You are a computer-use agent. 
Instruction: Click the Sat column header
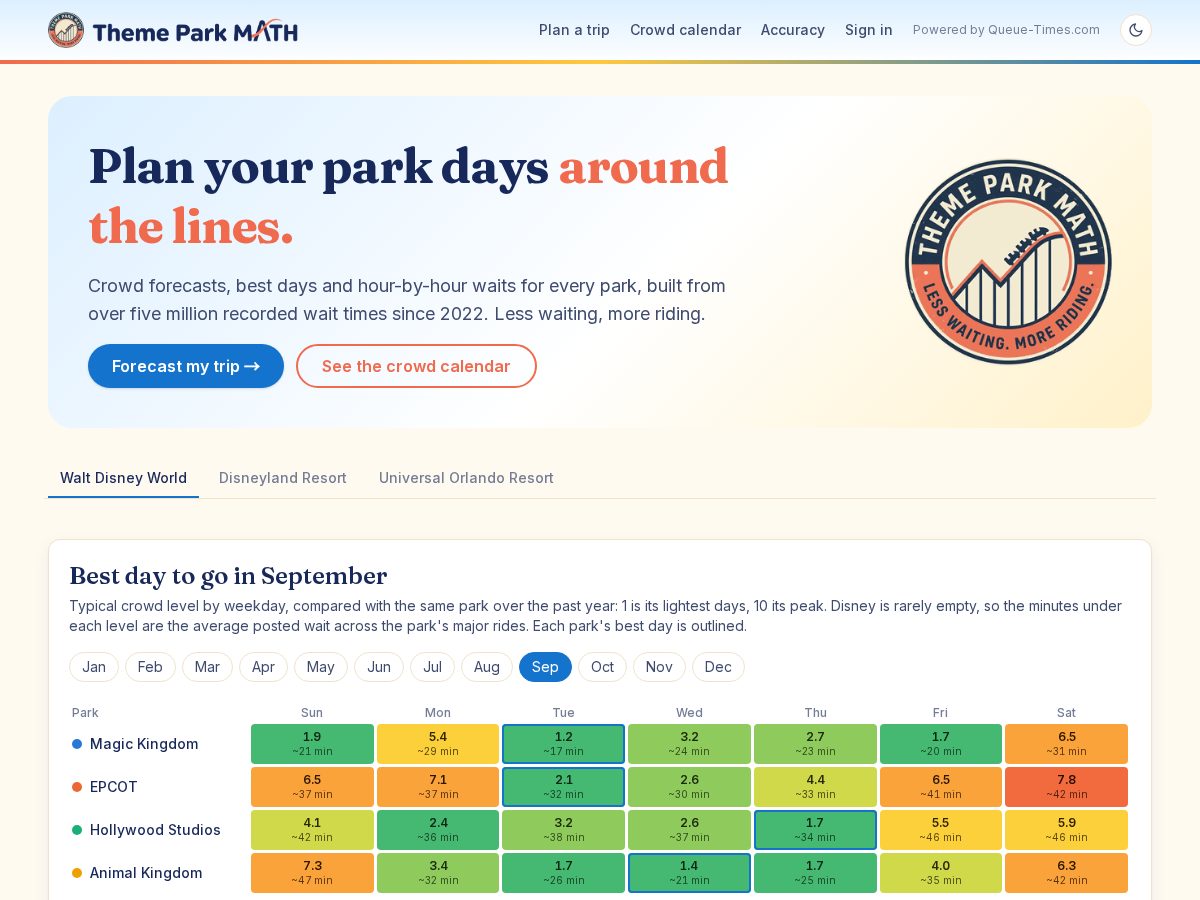tap(1066, 713)
